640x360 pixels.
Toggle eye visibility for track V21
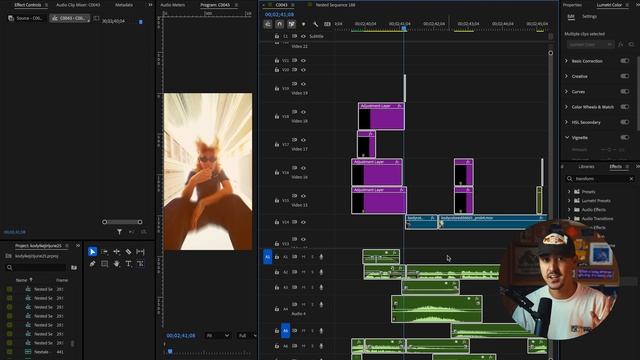point(303,60)
